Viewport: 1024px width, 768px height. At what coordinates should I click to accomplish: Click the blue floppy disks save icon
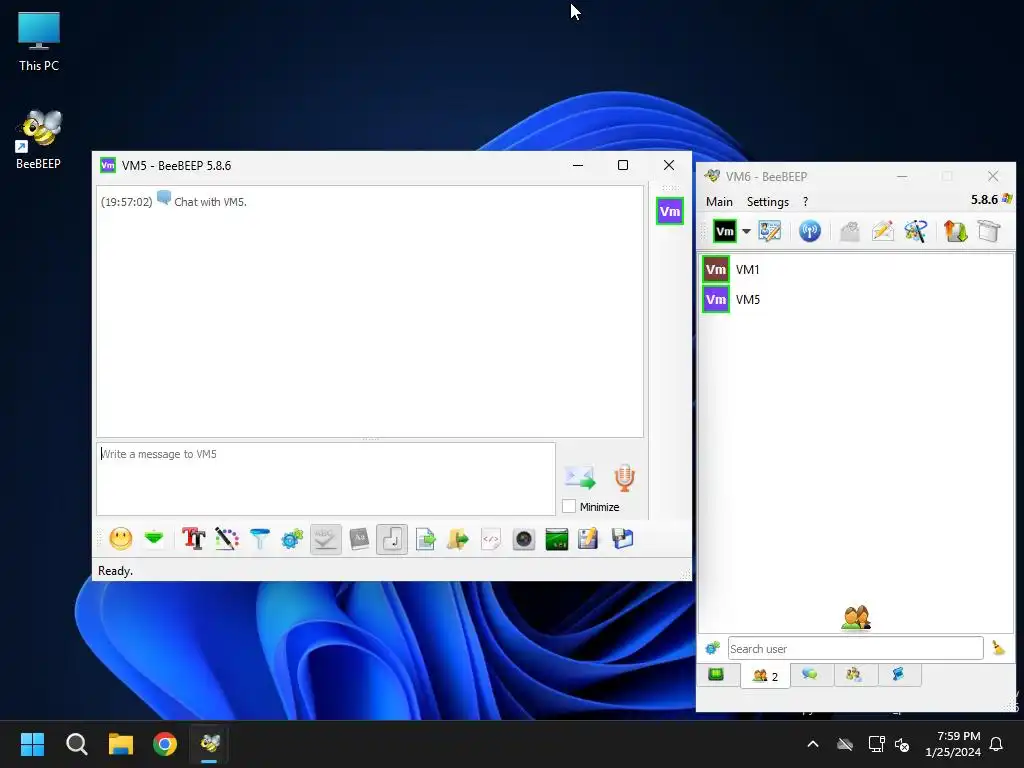pos(622,539)
